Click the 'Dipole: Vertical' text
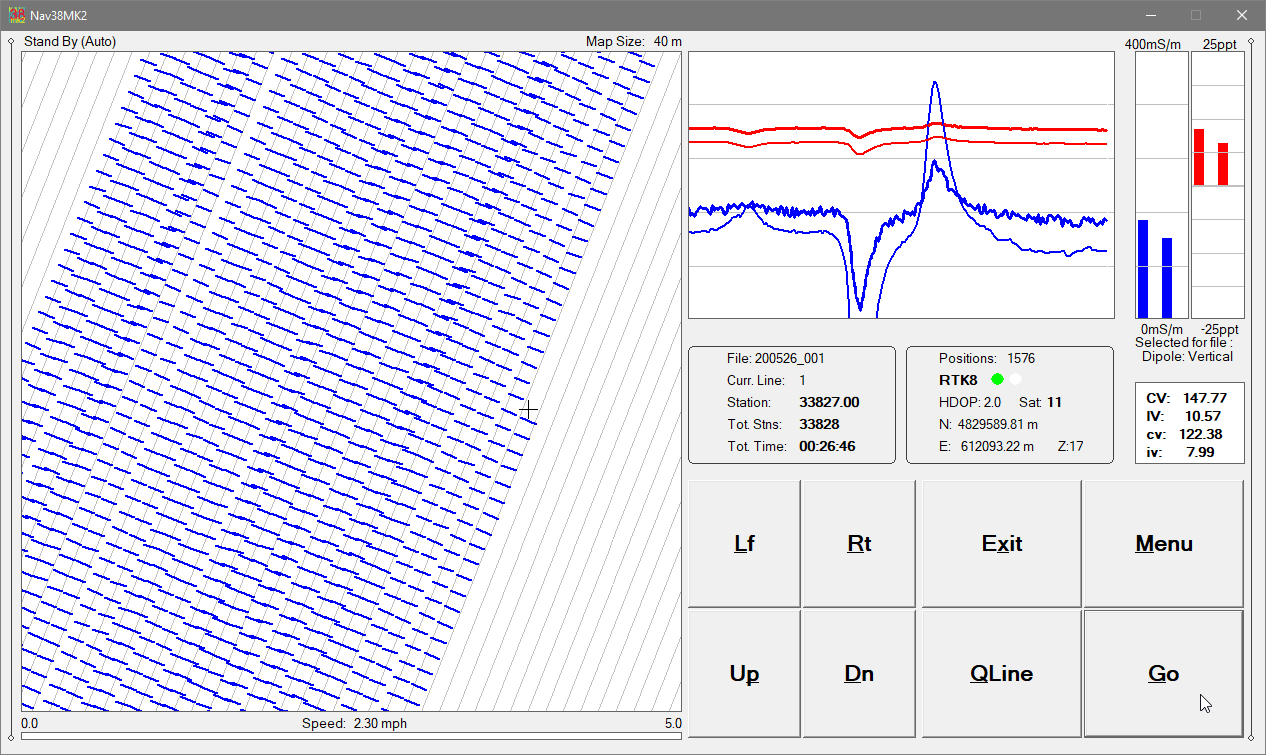The width and height of the screenshot is (1266, 755). (1187, 356)
